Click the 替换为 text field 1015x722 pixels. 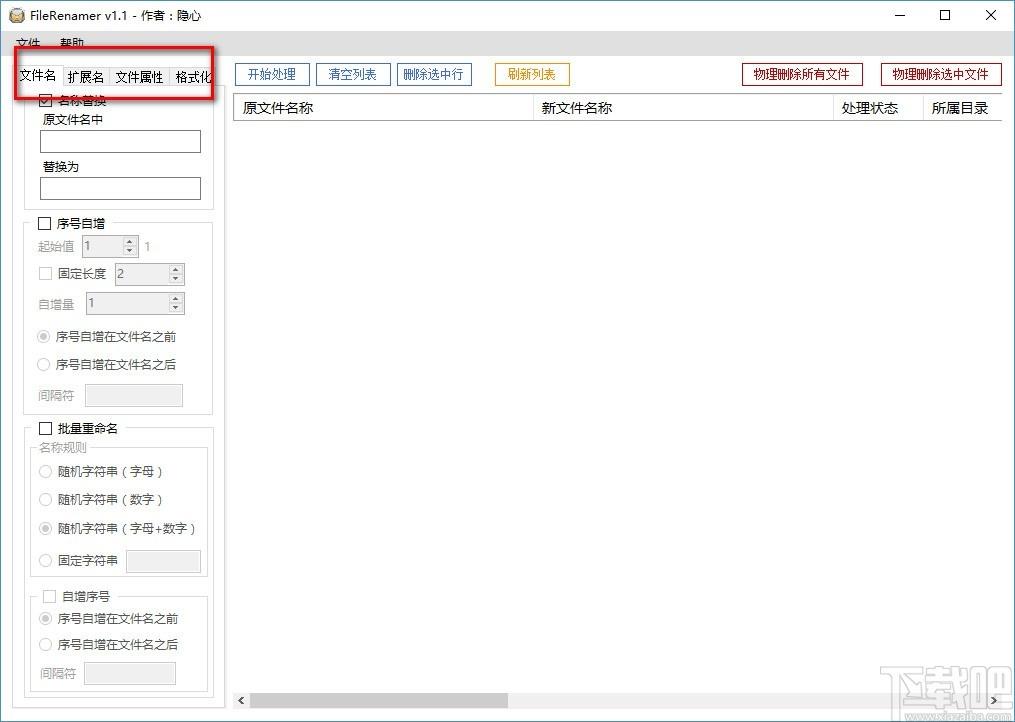(x=120, y=189)
